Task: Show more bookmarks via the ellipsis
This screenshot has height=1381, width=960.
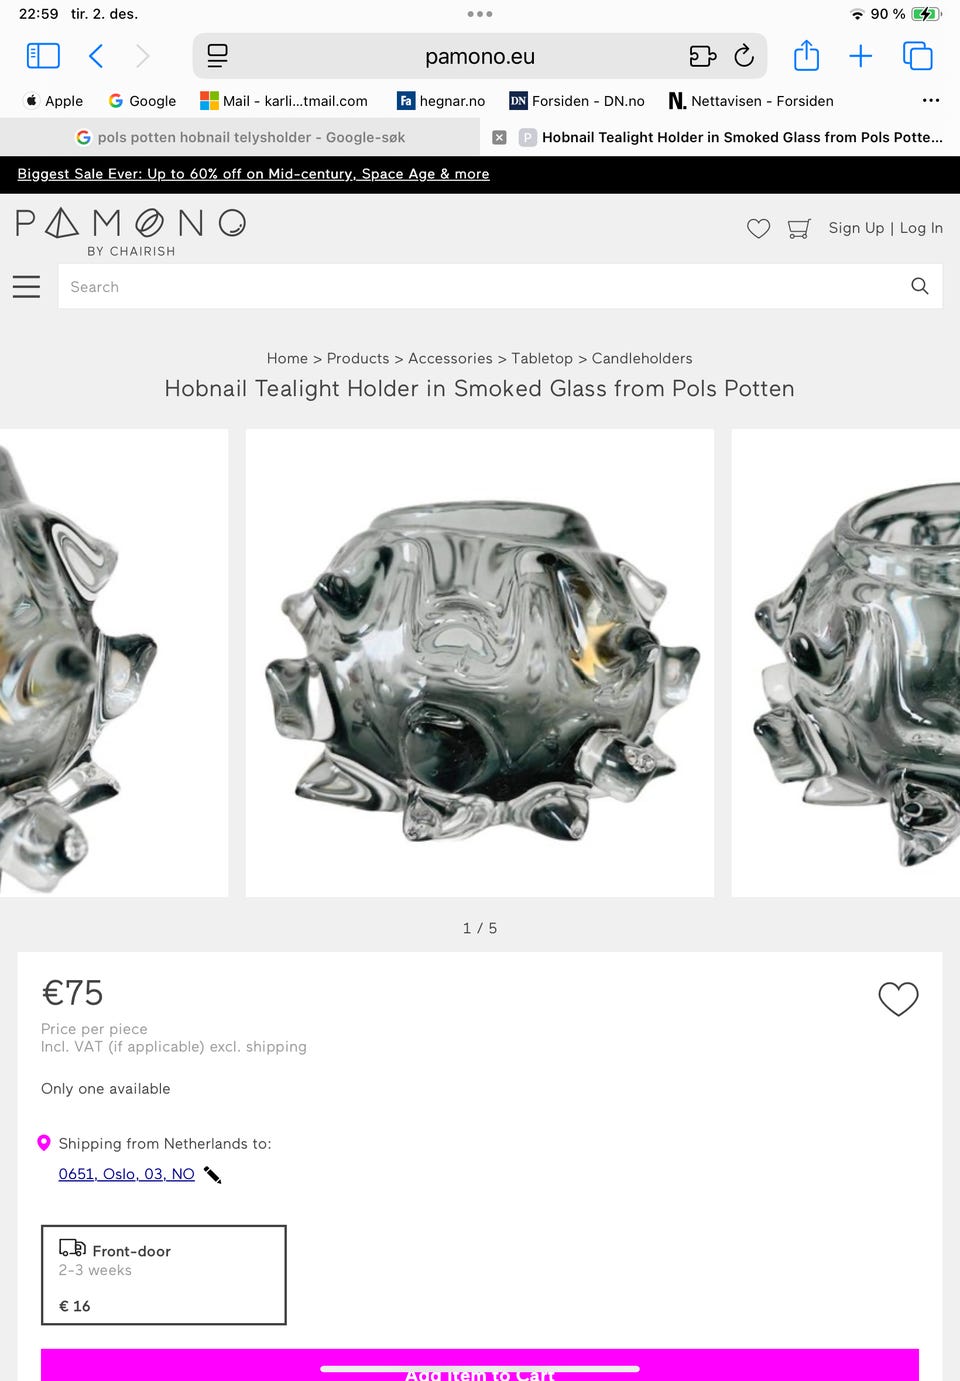Action: (x=930, y=101)
